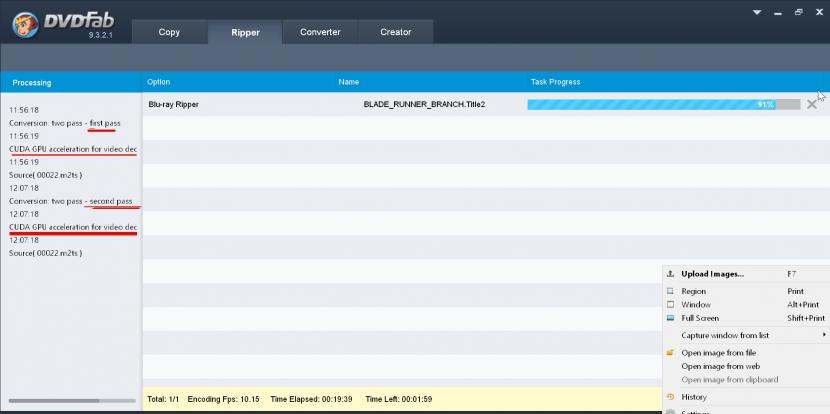Click the Total: 1/1 status text
This screenshot has height=414, width=830.
tap(163, 399)
